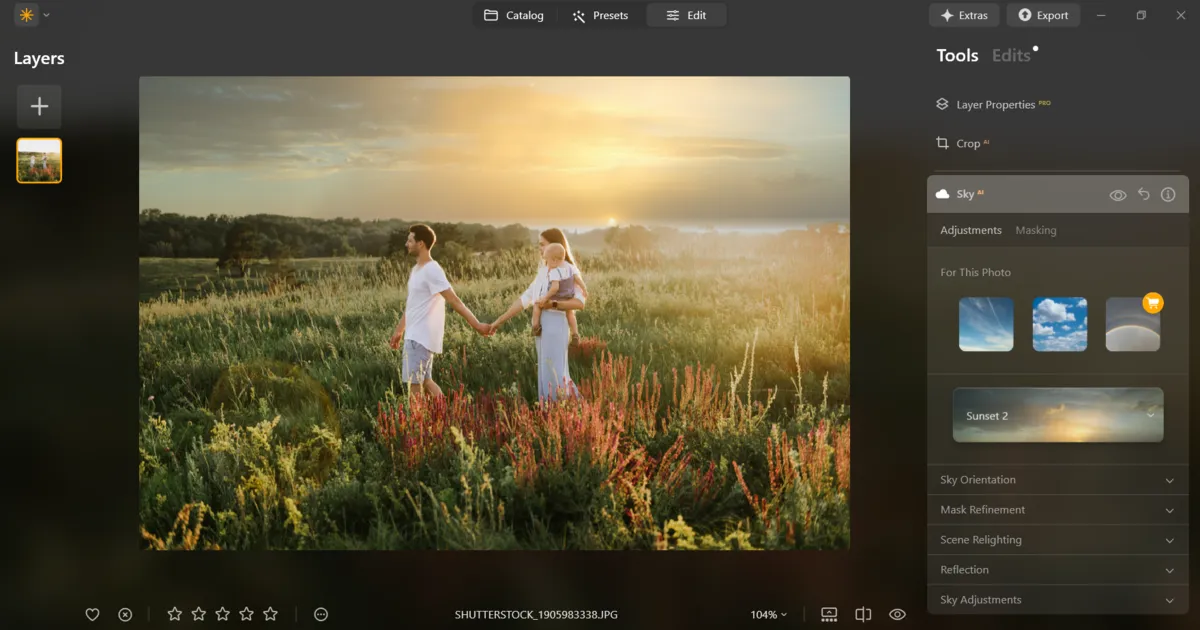Expand the Sky Orientation section
This screenshot has height=630, width=1200.
point(1057,480)
